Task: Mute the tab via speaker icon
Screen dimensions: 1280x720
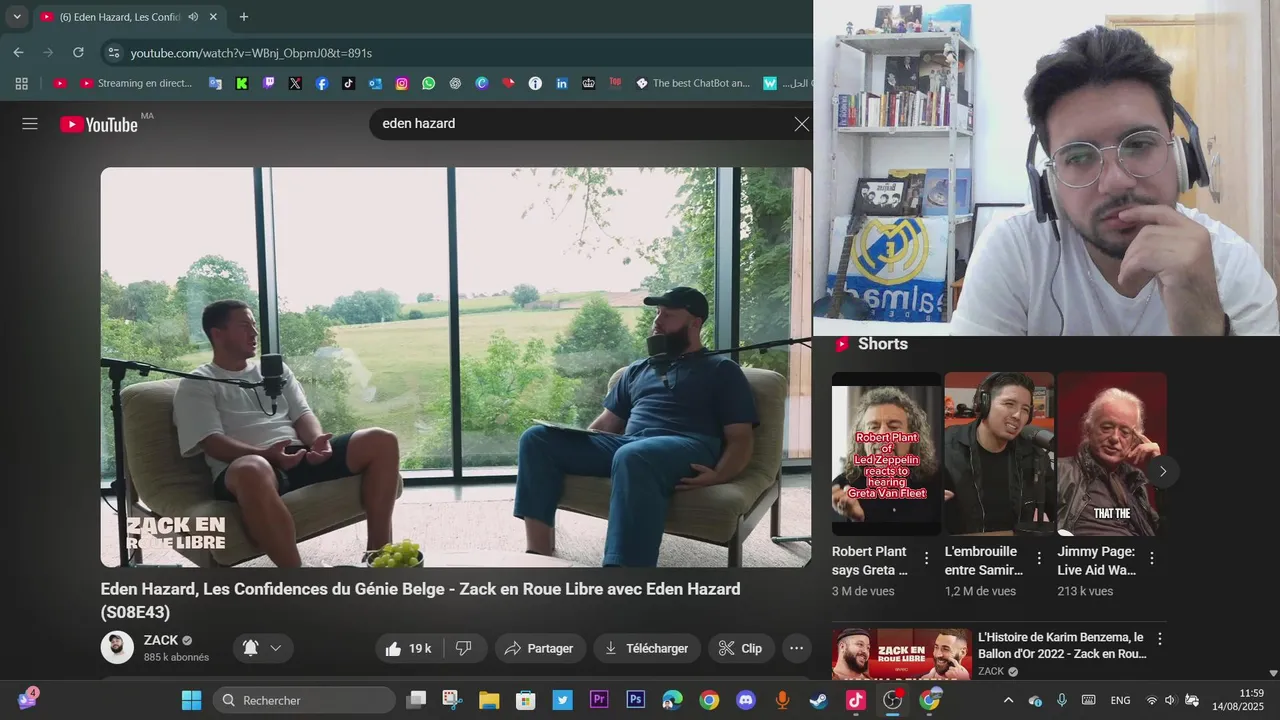Action: click(192, 17)
